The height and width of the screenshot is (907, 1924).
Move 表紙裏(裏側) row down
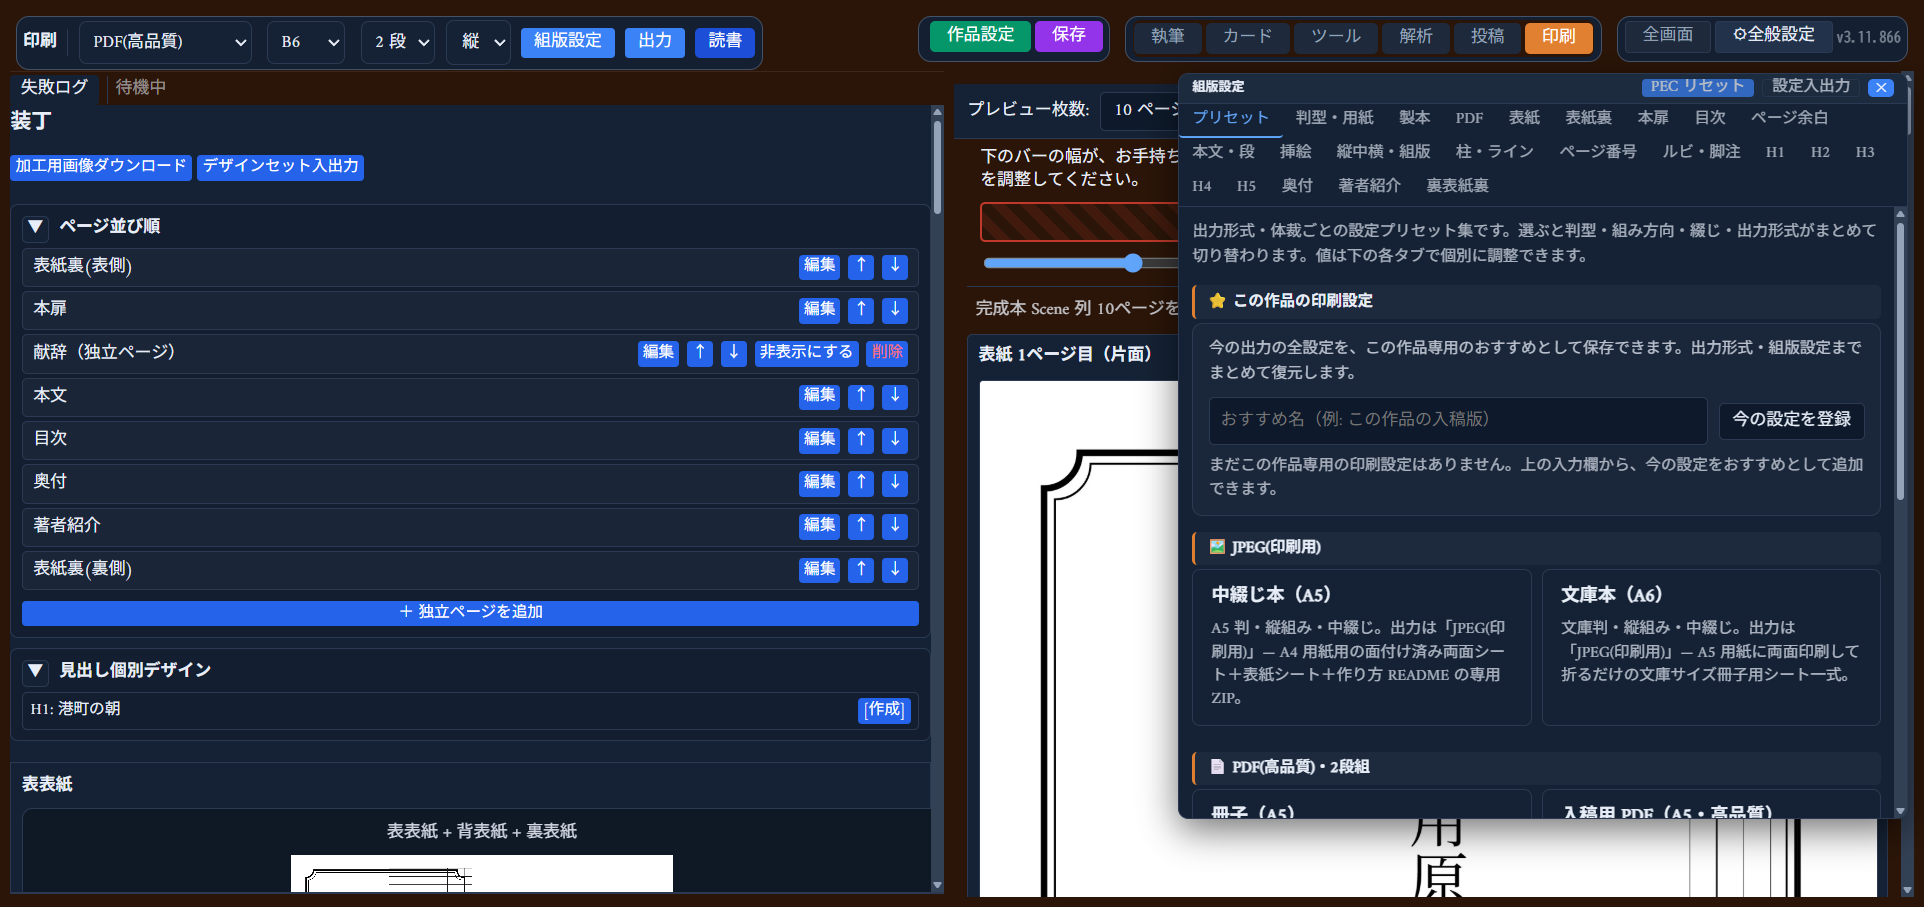click(x=895, y=570)
